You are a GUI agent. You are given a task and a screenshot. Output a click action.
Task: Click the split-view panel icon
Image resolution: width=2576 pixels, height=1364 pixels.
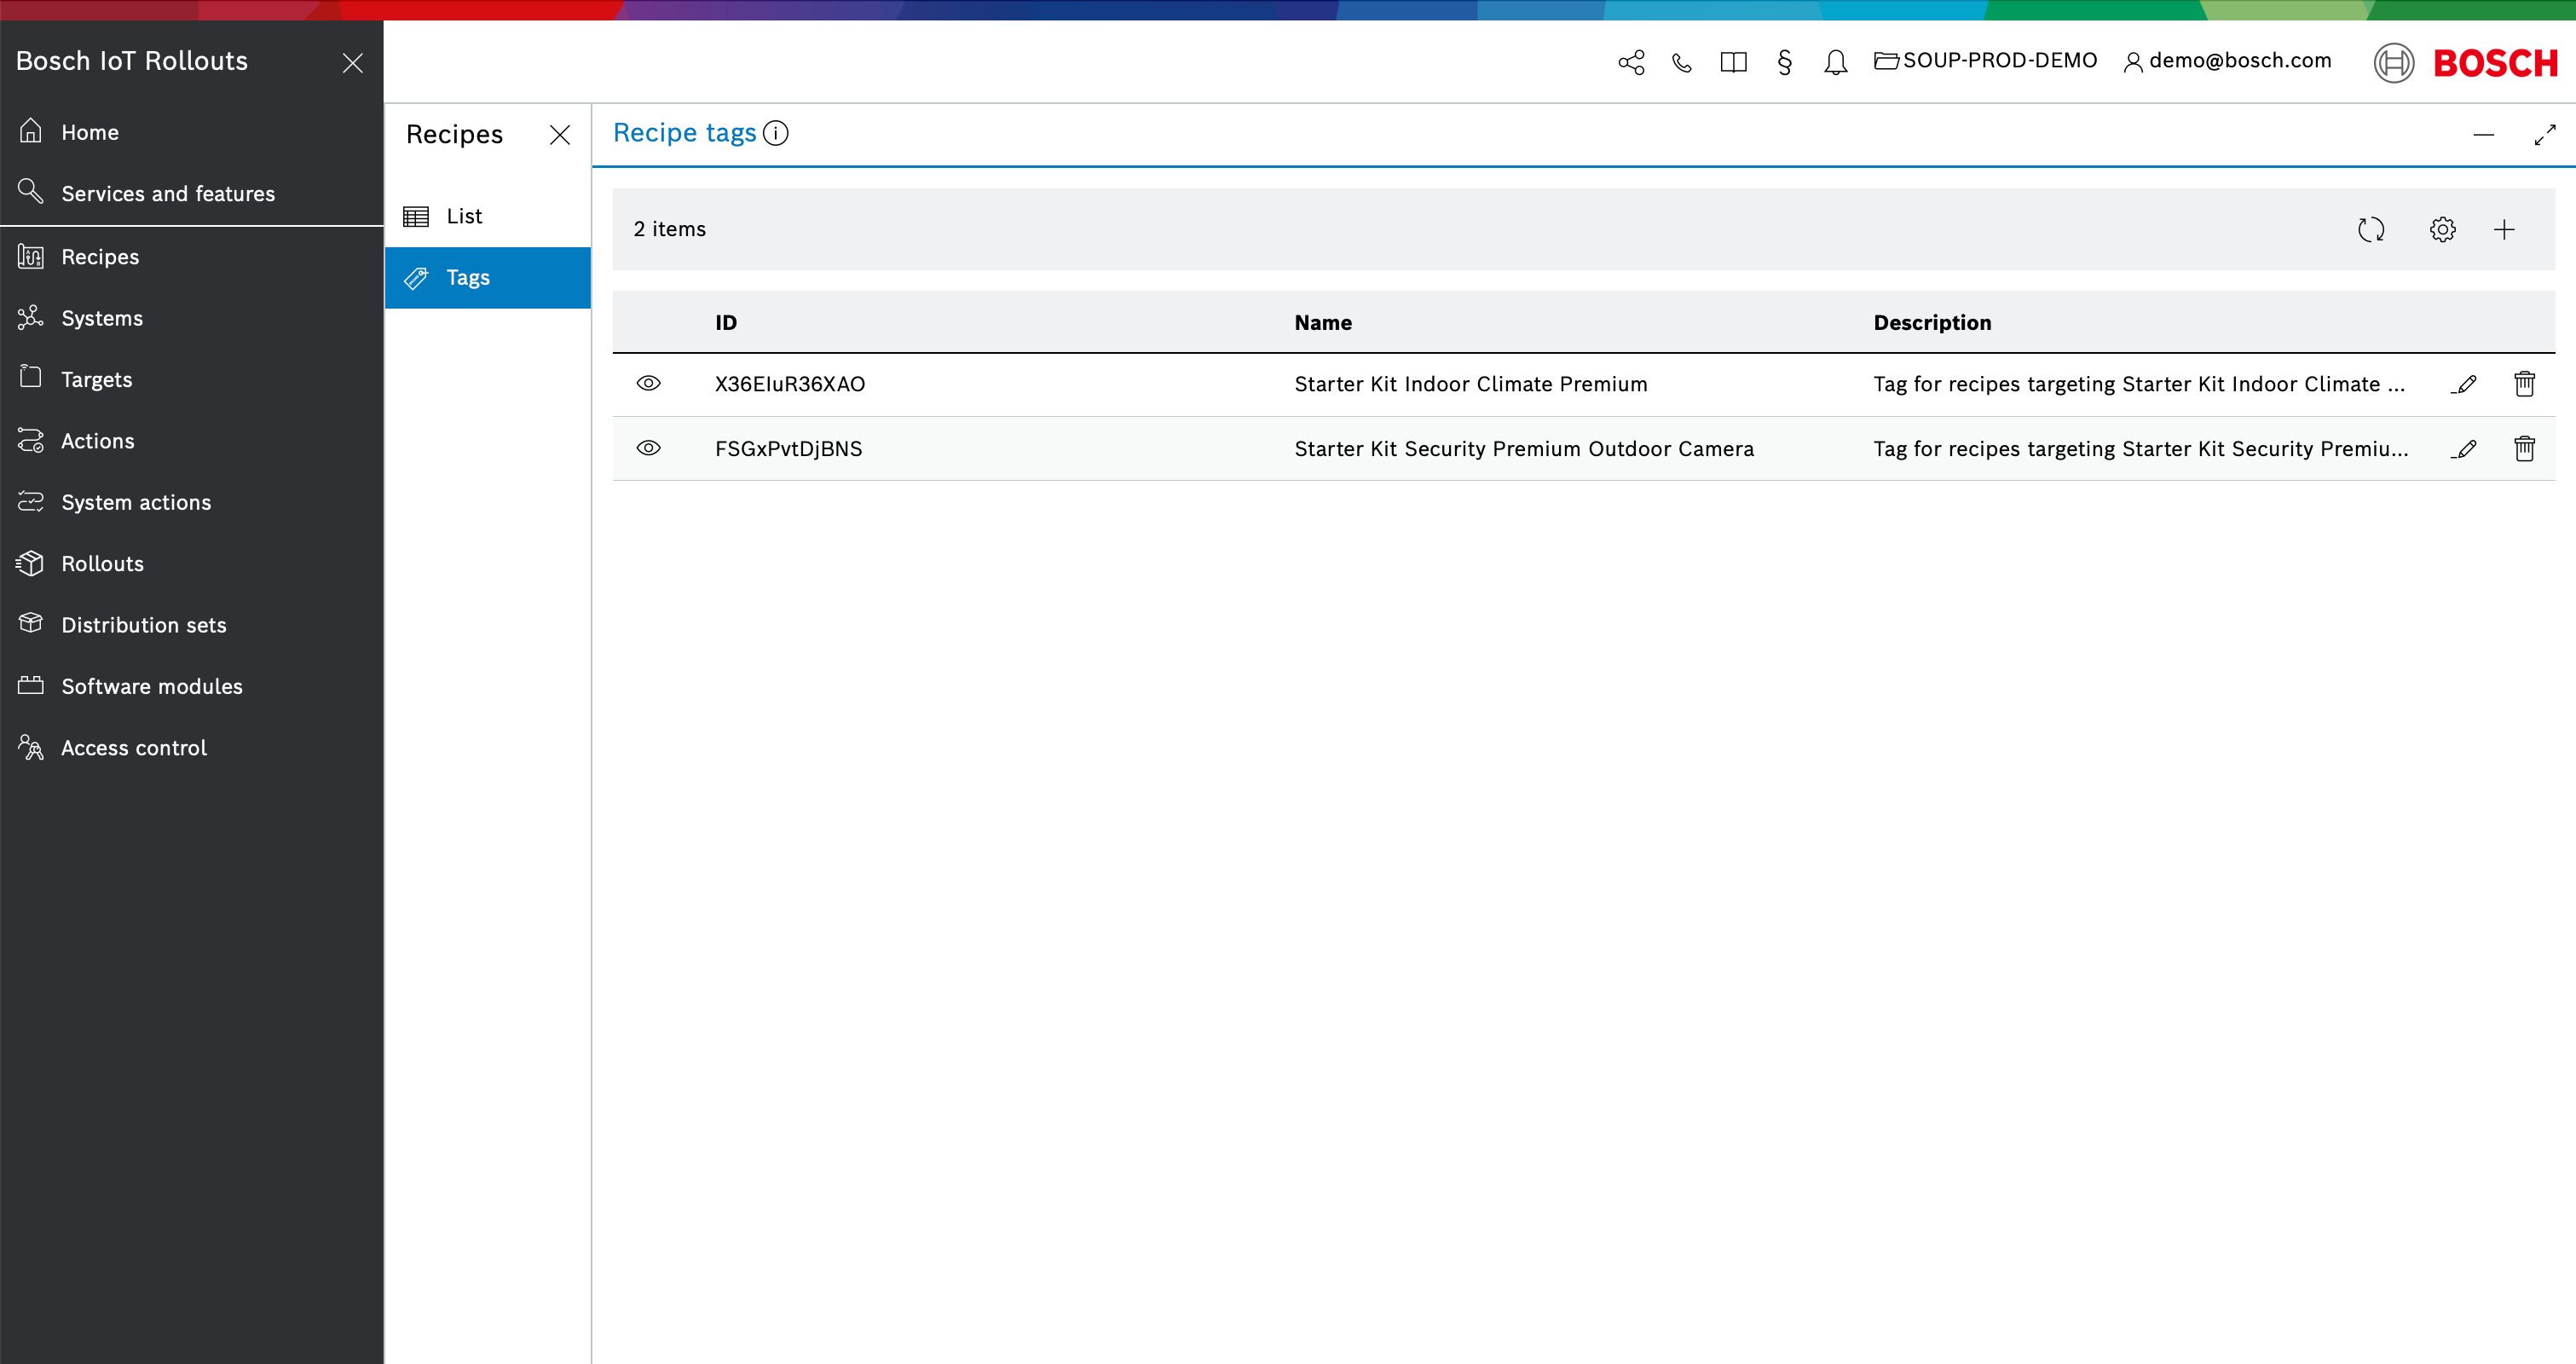[1733, 61]
